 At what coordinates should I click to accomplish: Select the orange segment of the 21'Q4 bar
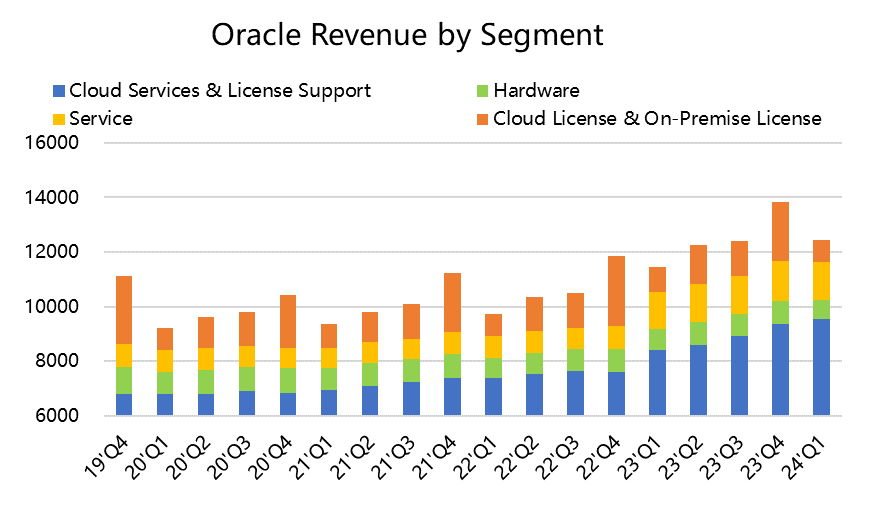pos(452,303)
